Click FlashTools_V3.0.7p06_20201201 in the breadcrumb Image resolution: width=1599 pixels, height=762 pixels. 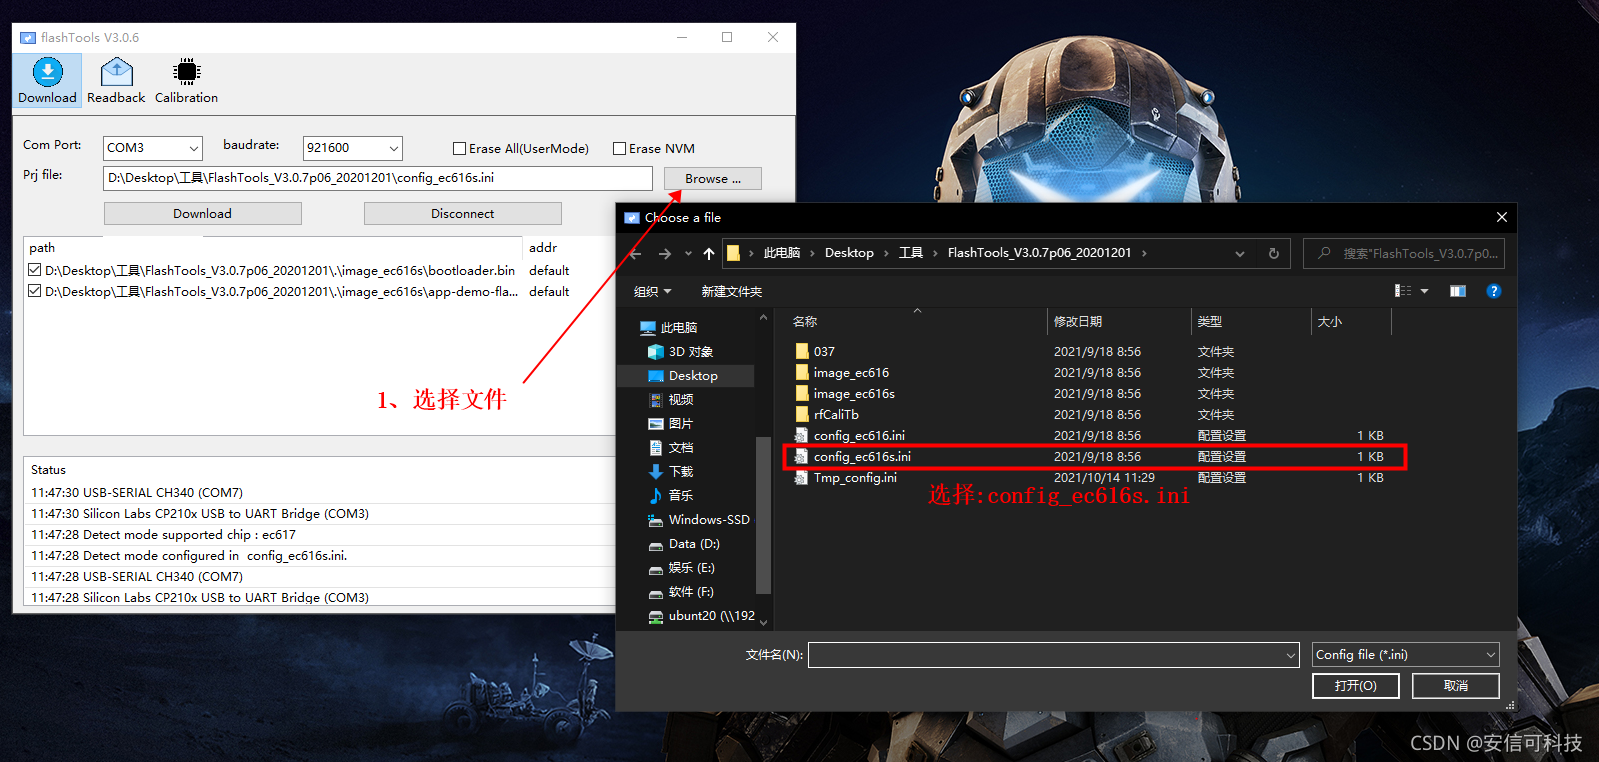coord(1039,253)
